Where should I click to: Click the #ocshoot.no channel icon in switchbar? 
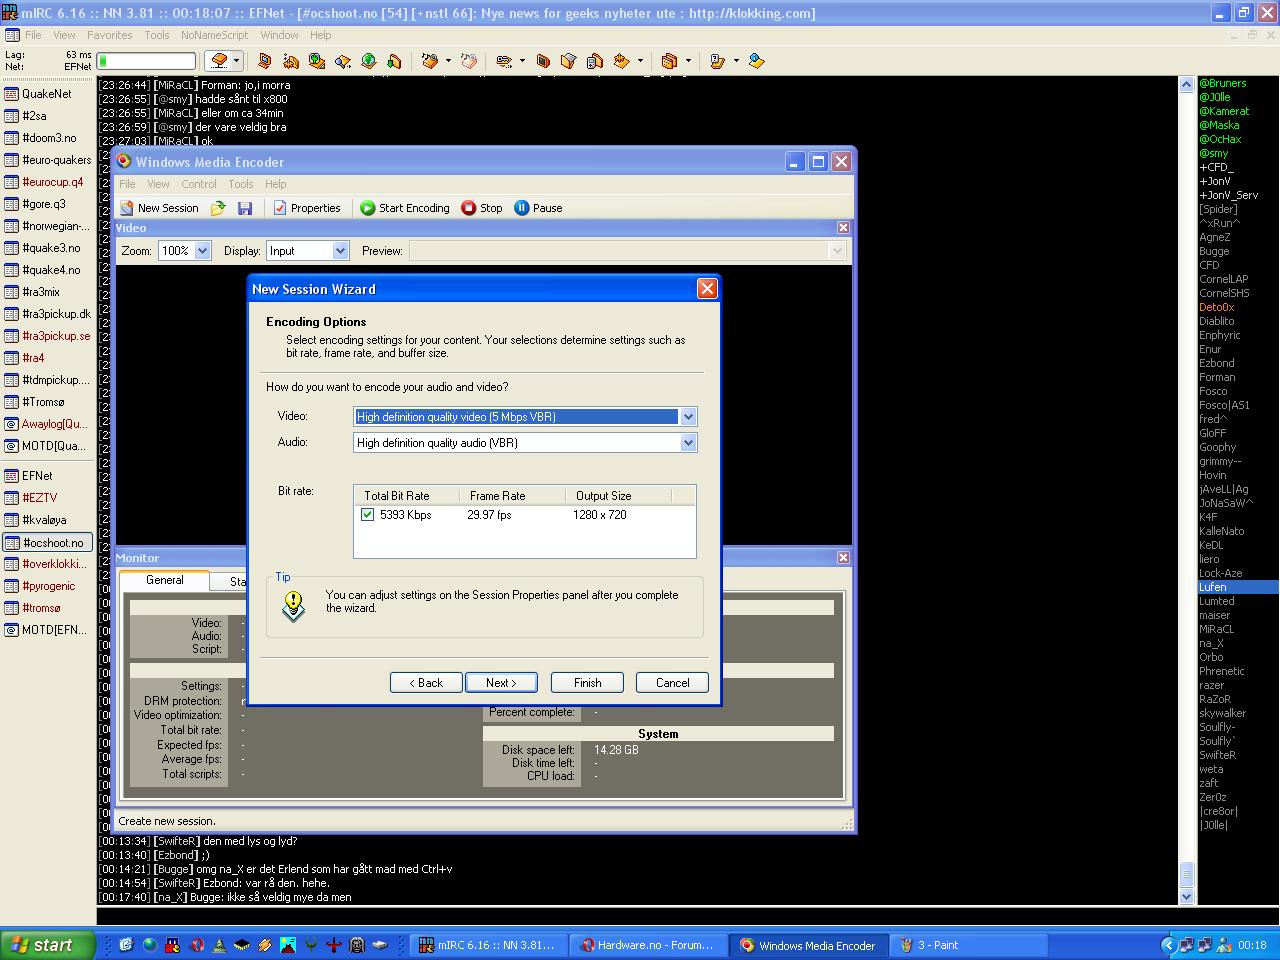pos(12,543)
